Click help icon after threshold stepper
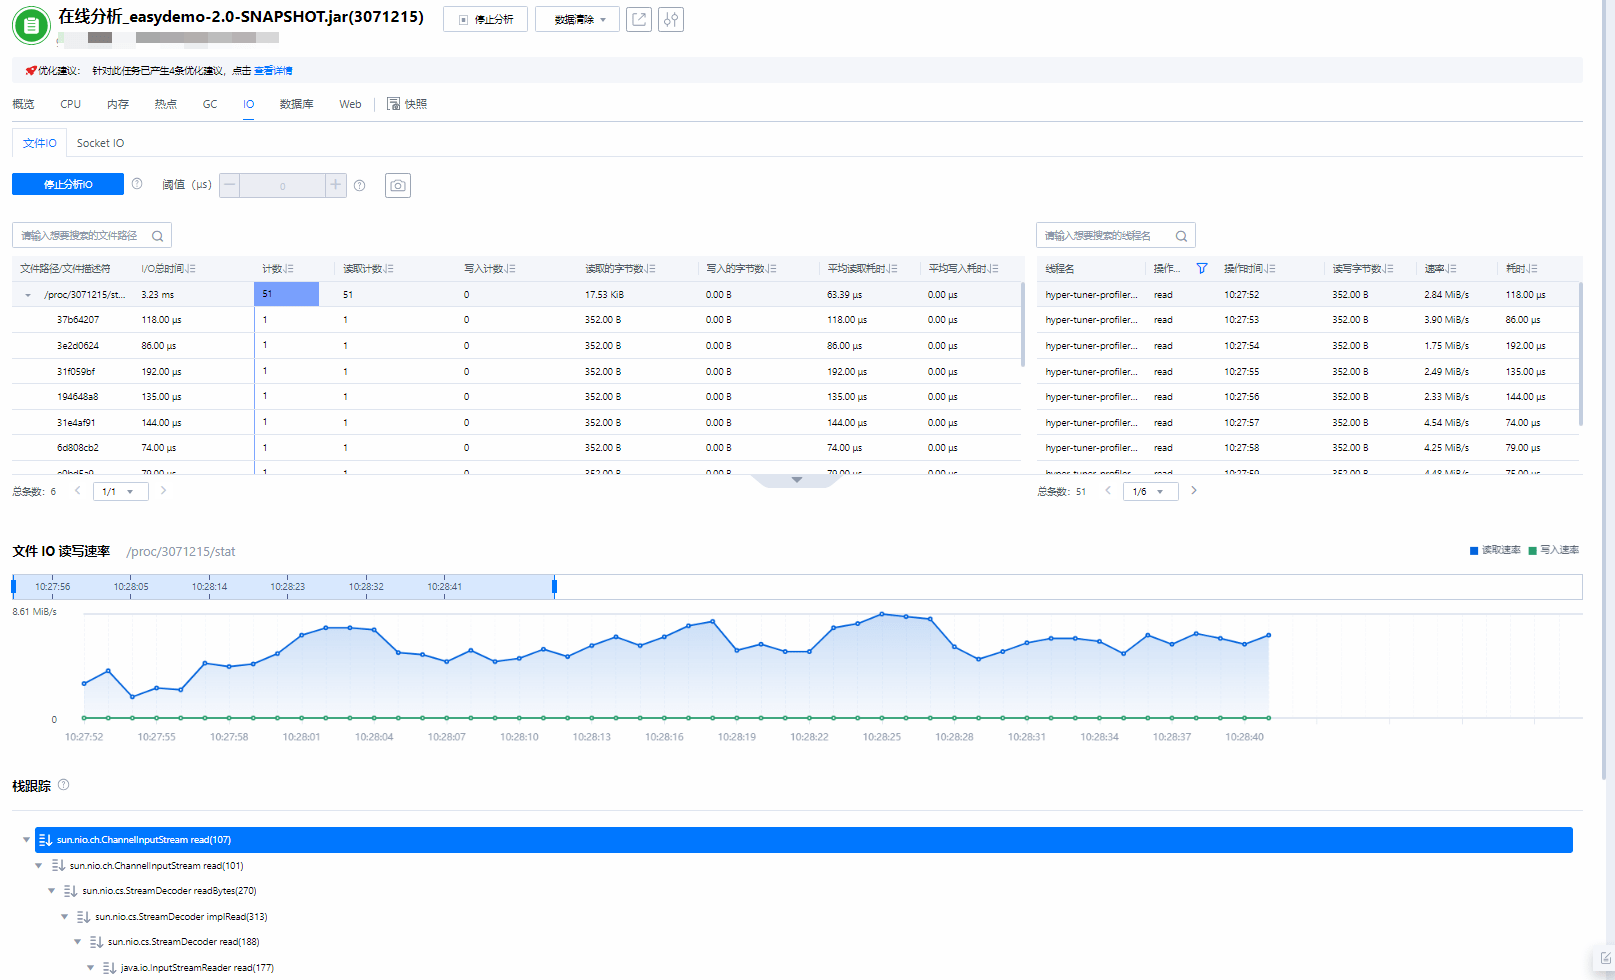The height and width of the screenshot is (980, 1615). tap(360, 185)
